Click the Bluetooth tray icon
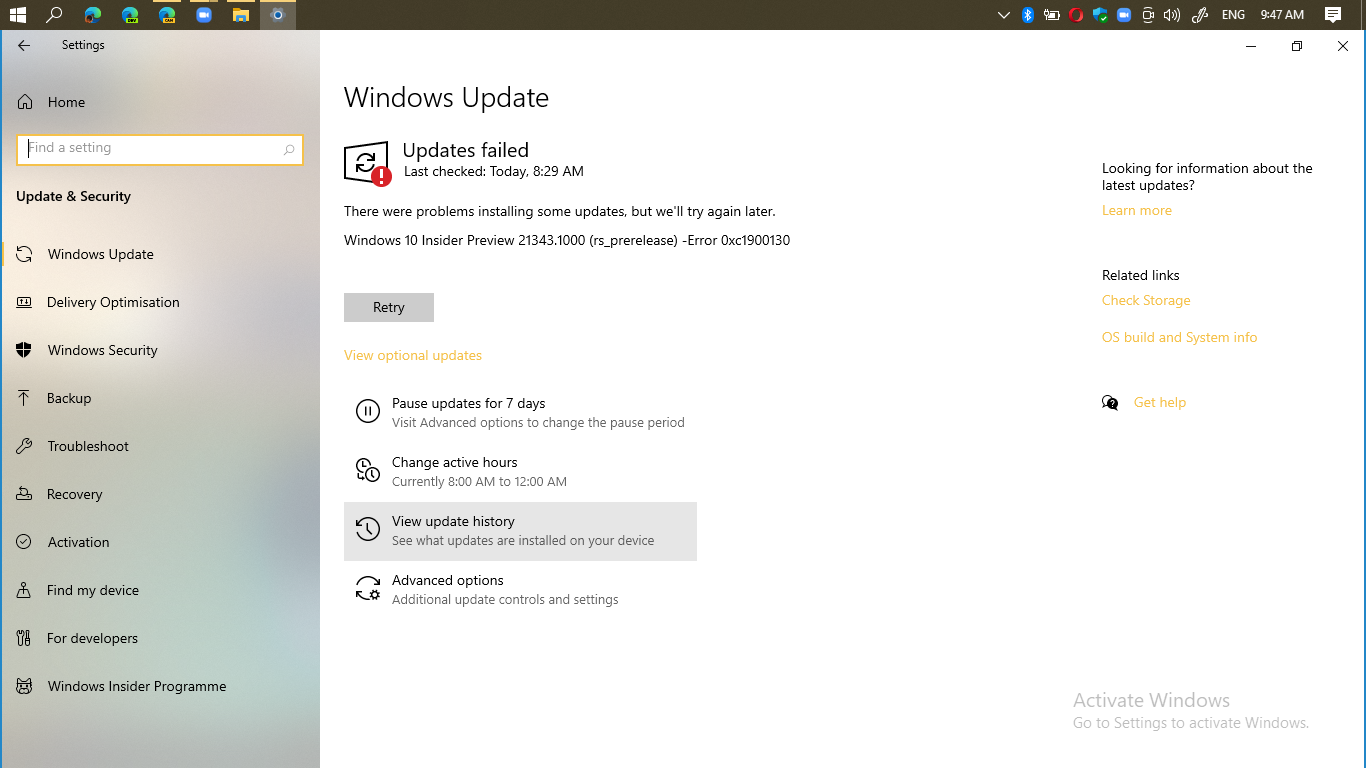This screenshot has height=768, width=1366. point(1028,15)
